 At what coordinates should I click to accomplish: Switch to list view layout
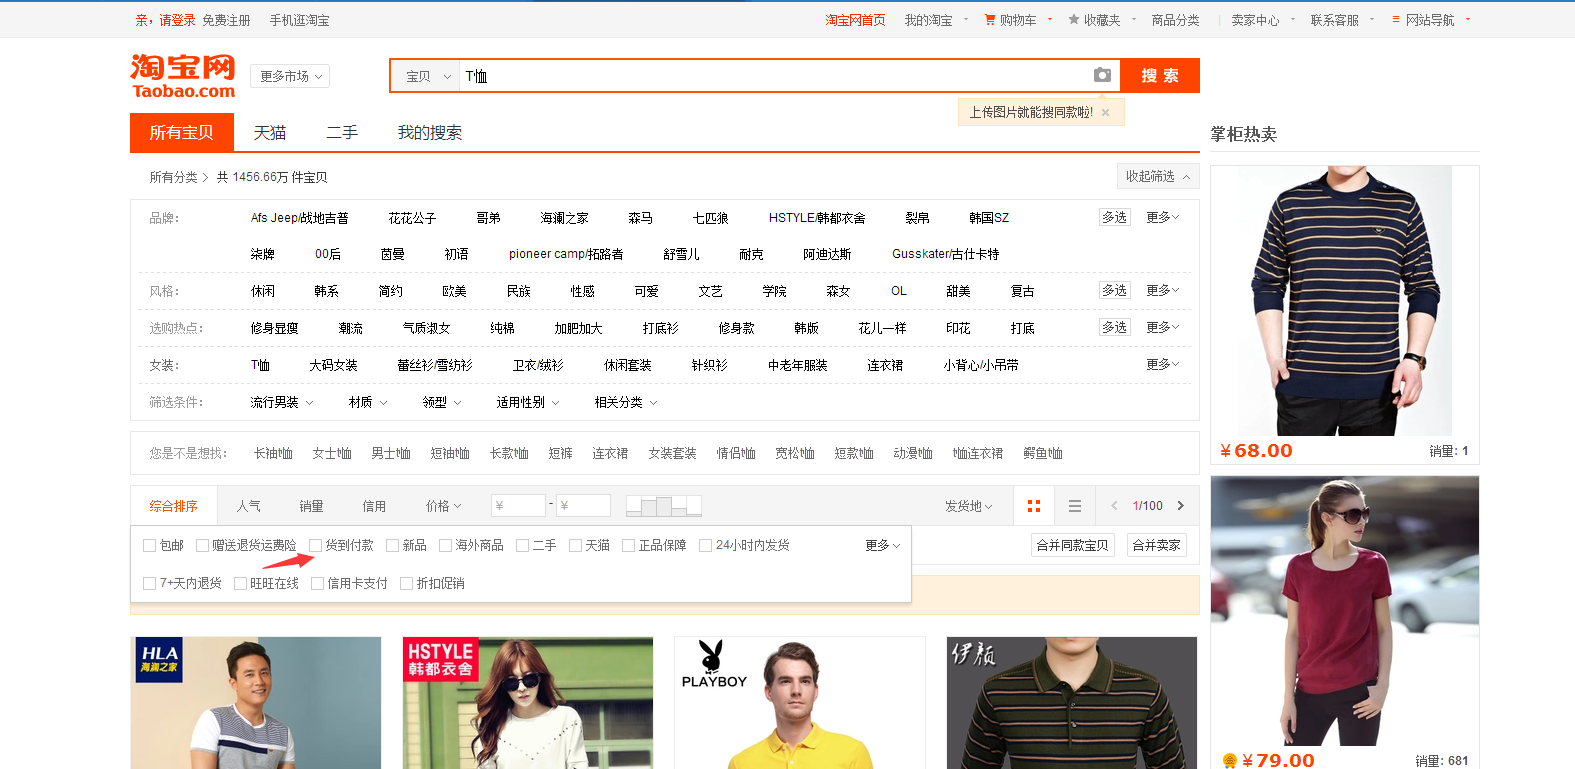pyautogui.click(x=1075, y=506)
